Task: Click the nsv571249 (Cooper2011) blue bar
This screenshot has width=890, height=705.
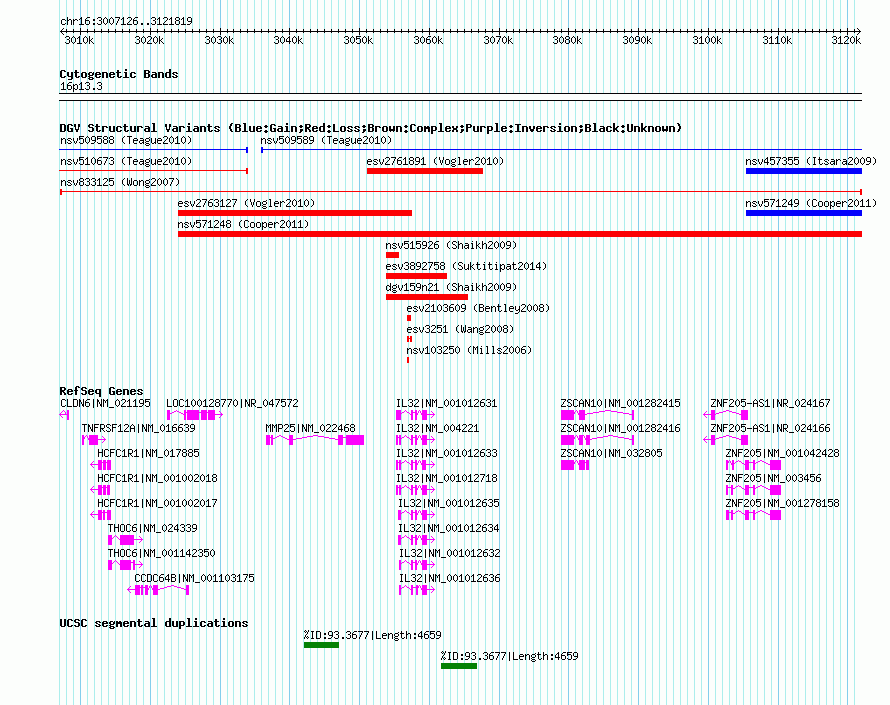Action: 804,213
